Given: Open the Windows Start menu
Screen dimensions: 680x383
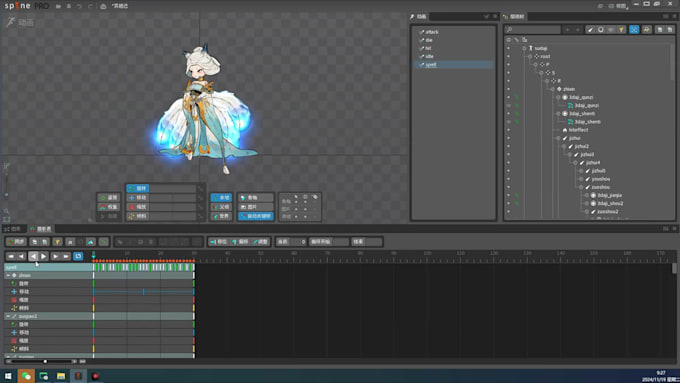Looking at the screenshot, I should pyautogui.click(x=8, y=376).
